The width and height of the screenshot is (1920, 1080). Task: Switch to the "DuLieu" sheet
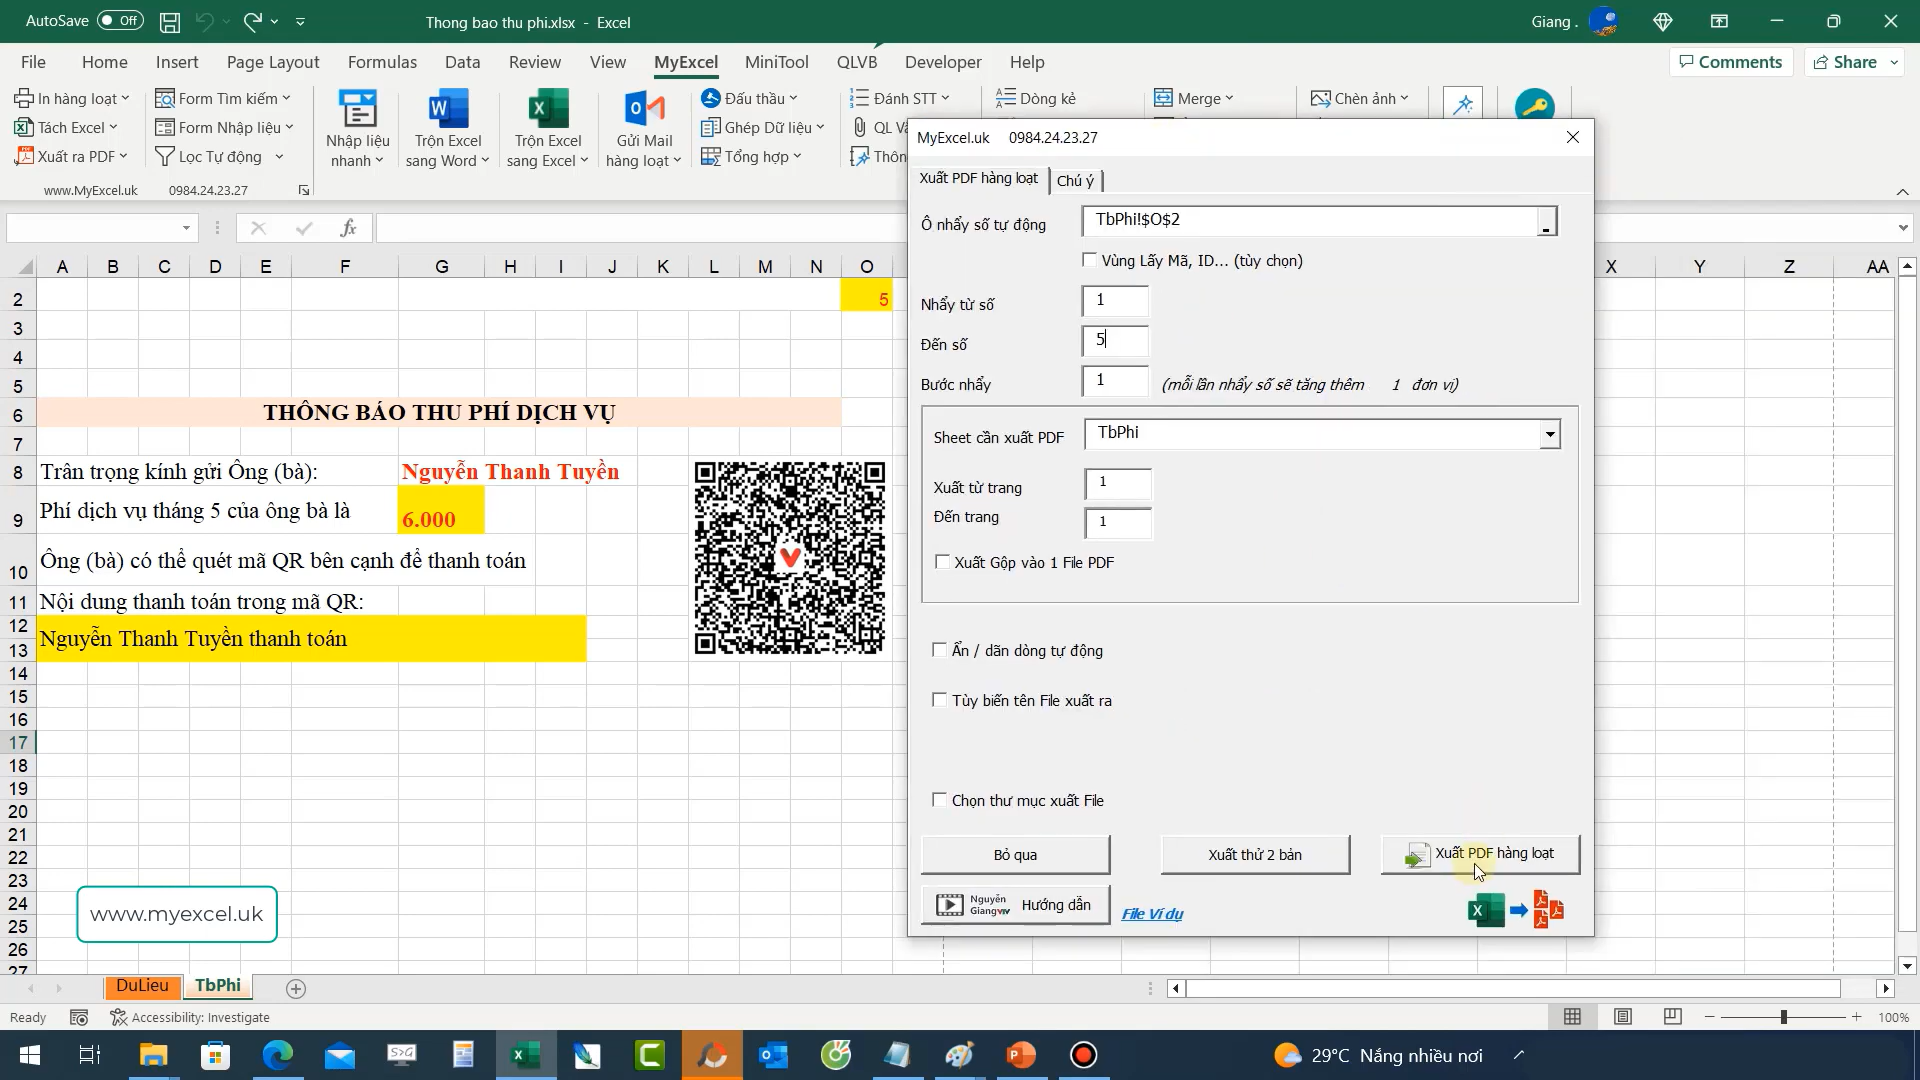point(142,985)
